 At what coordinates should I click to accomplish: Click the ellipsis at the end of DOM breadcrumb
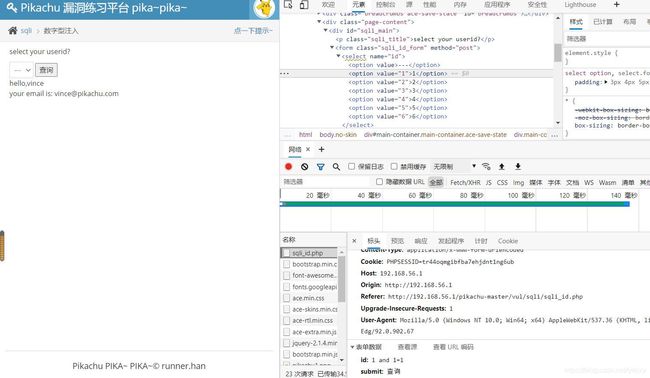click(555, 135)
